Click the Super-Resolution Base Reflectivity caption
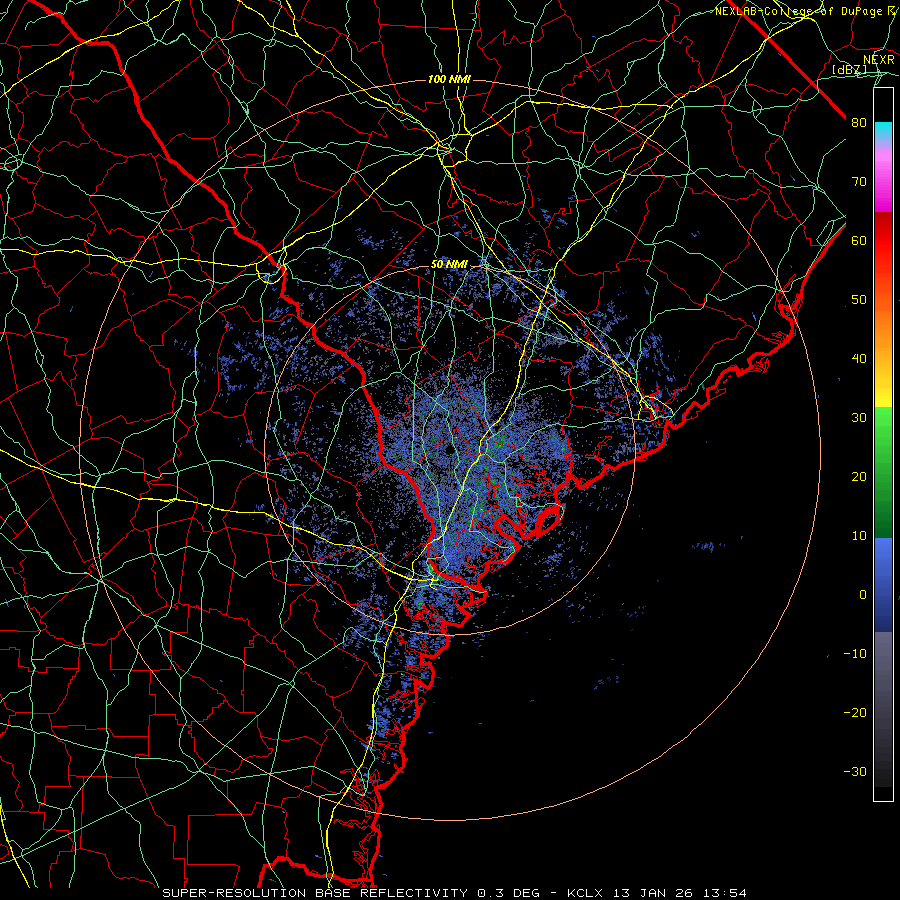The width and height of the screenshot is (900, 900). pos(351,893)
